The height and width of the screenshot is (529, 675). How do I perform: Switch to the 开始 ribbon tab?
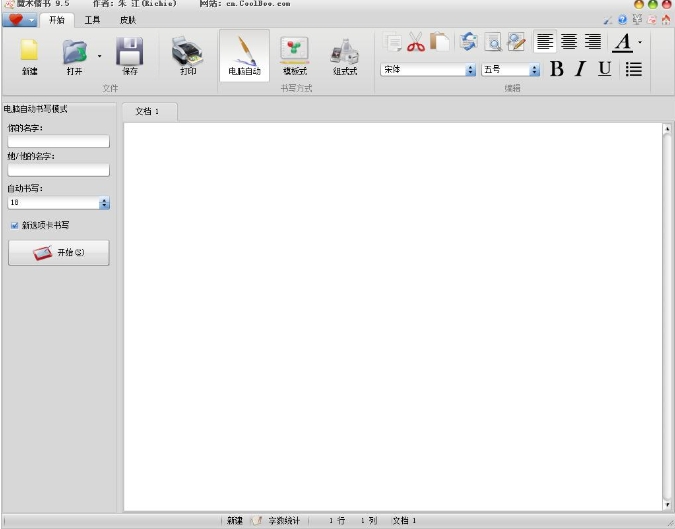56,20
